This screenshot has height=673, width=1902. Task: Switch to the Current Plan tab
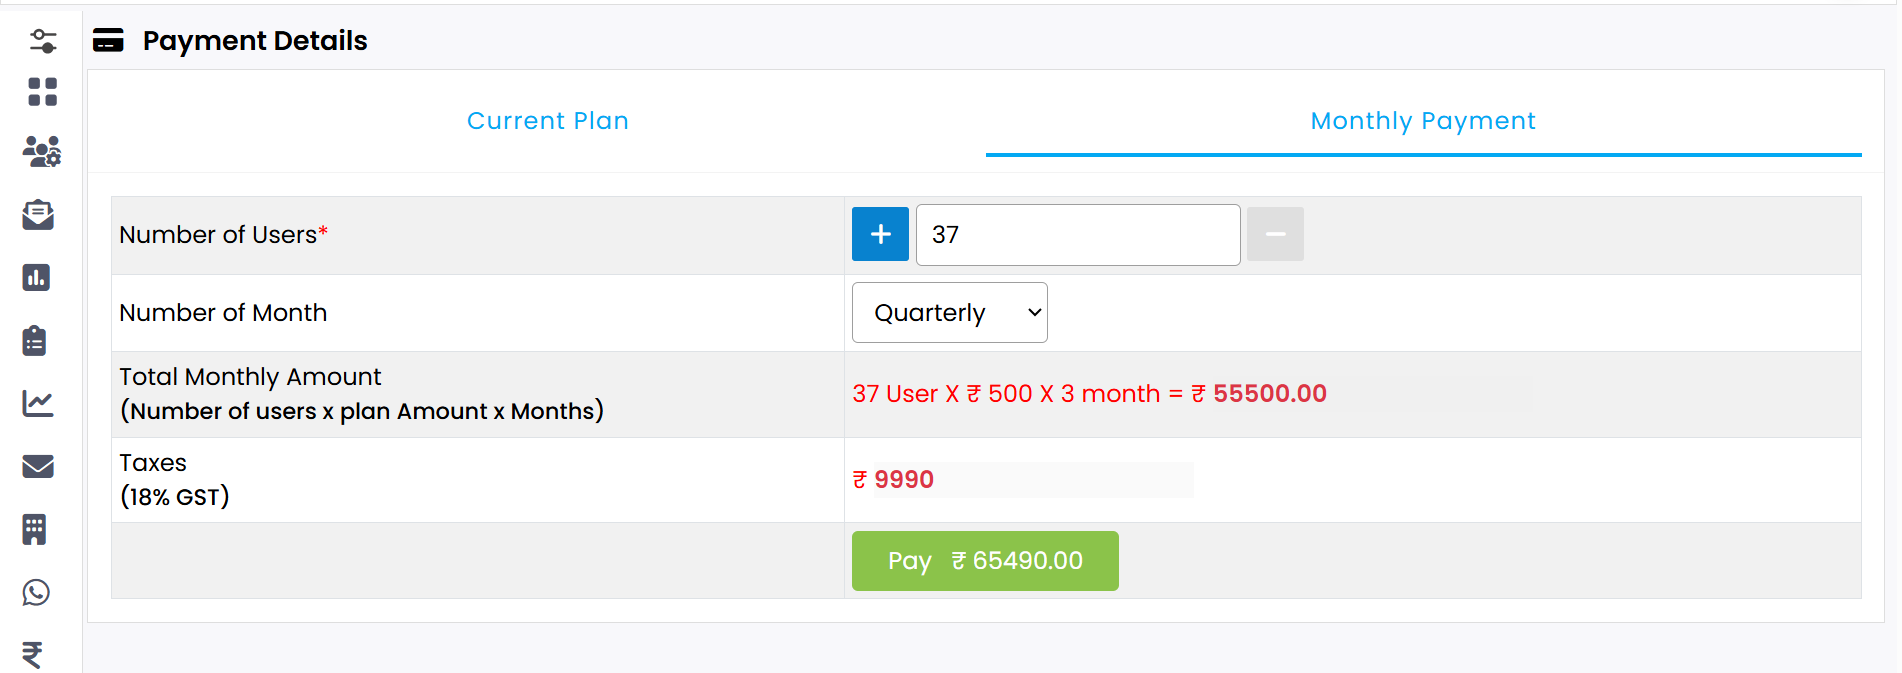[548, 120]
